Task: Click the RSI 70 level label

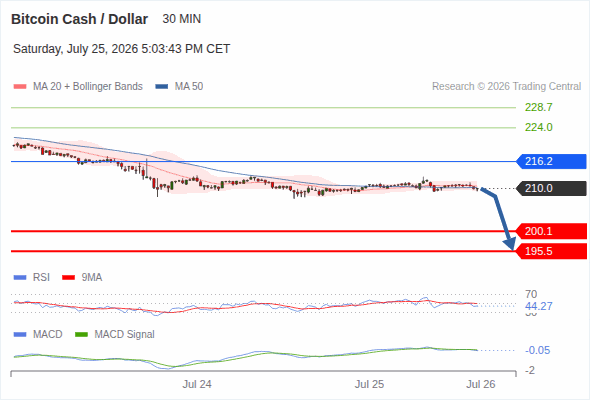Action: point(531,294)
